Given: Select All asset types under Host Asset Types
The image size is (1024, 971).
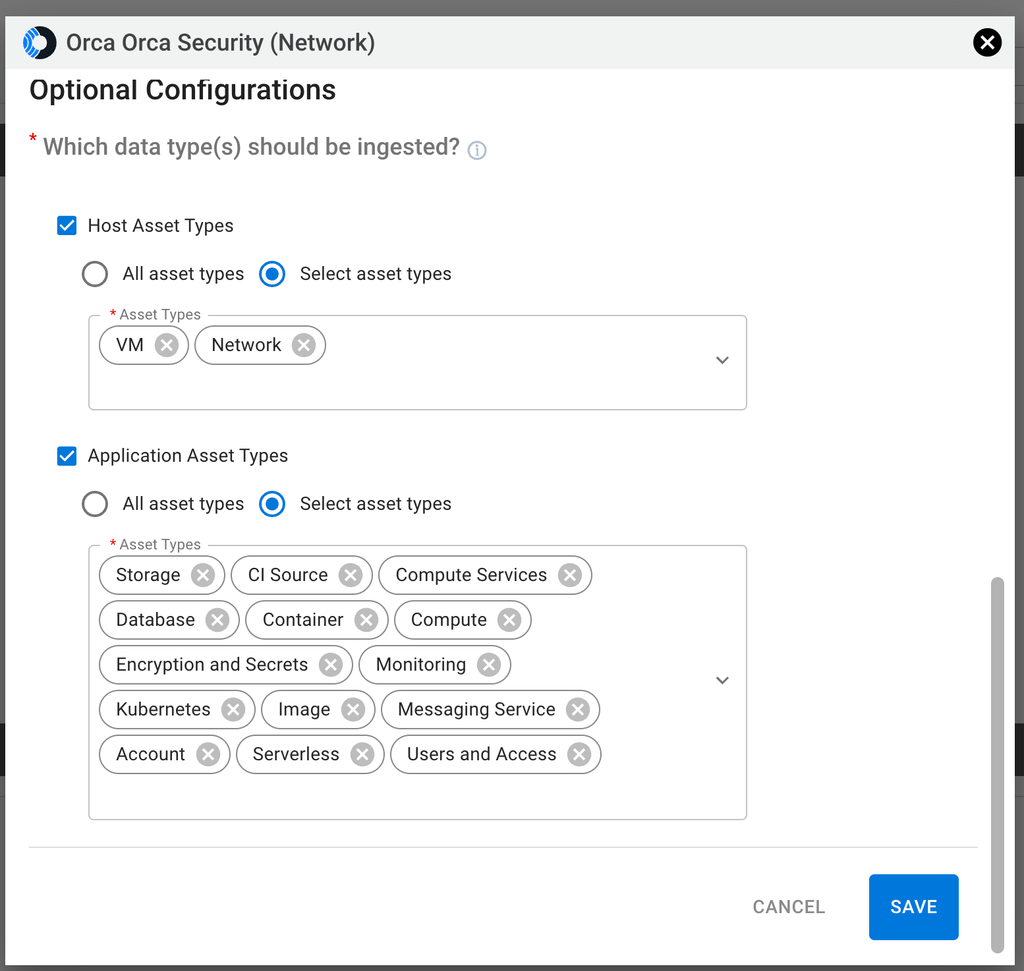Looking at the screenshot, I should tap(95, 274).
